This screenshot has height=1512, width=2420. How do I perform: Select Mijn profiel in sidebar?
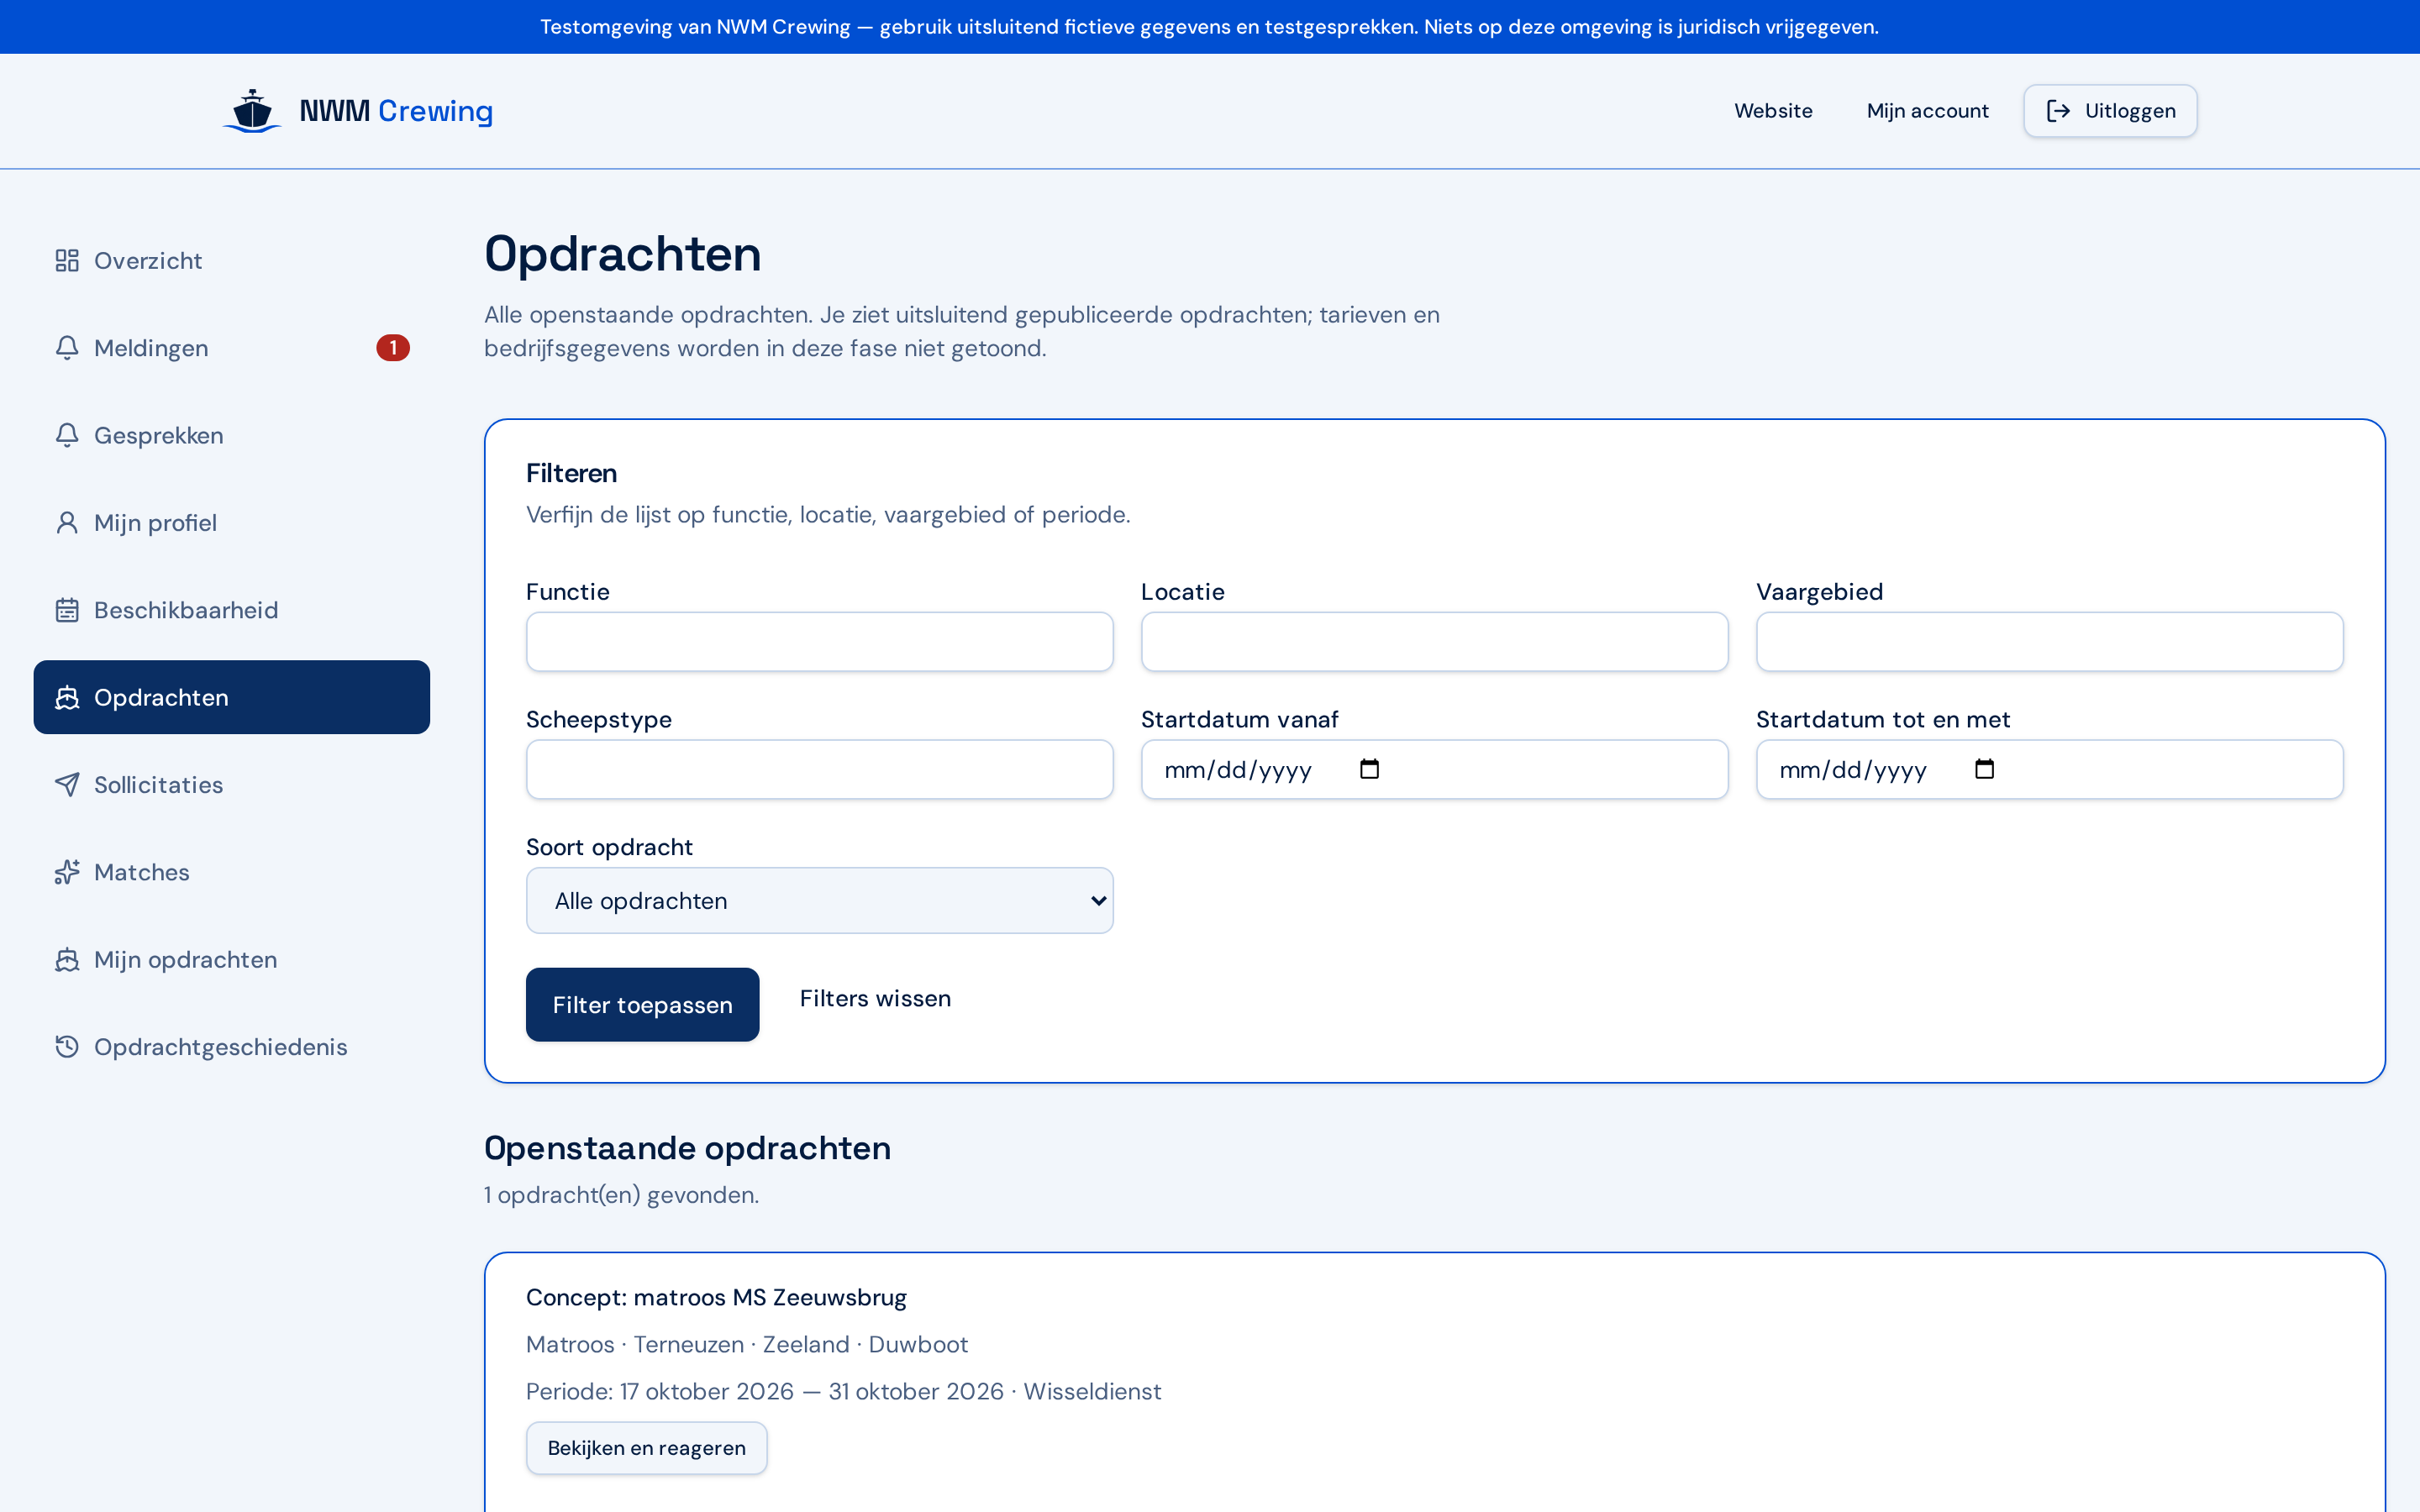(232, 523)
